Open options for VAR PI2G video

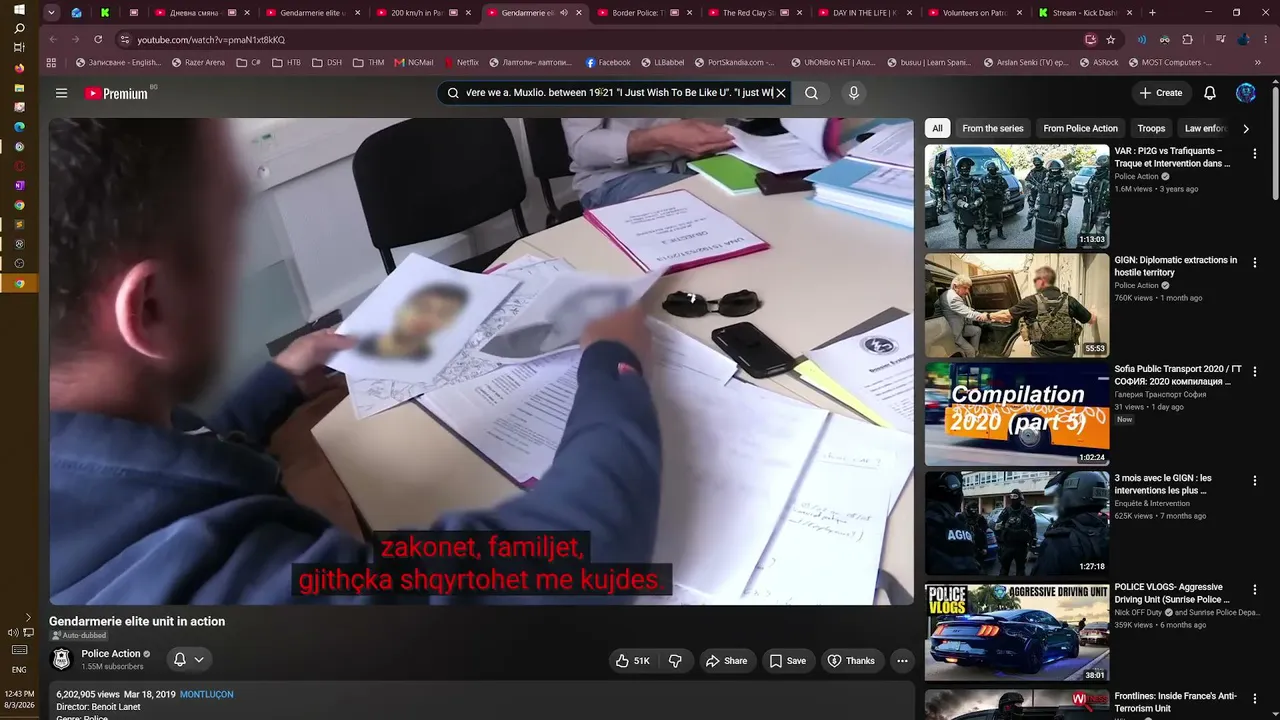(1254, 154)
